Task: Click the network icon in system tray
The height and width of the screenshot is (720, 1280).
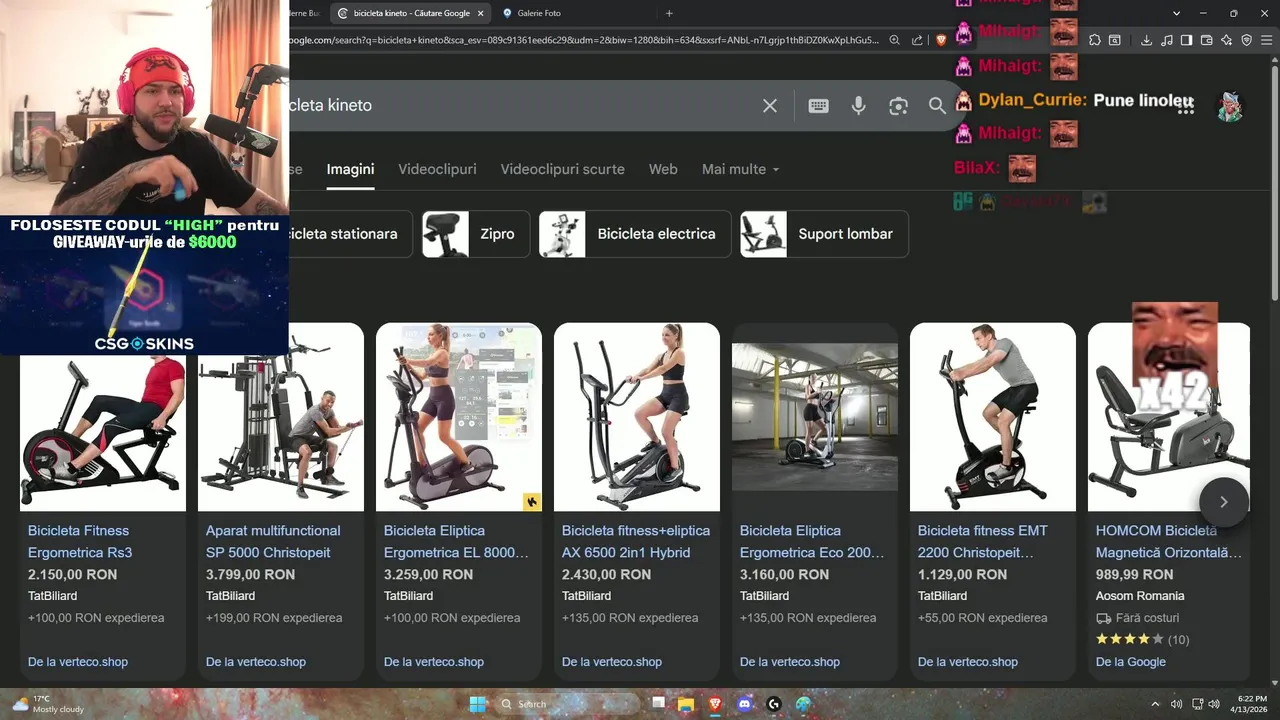Action: point(1197,704)
